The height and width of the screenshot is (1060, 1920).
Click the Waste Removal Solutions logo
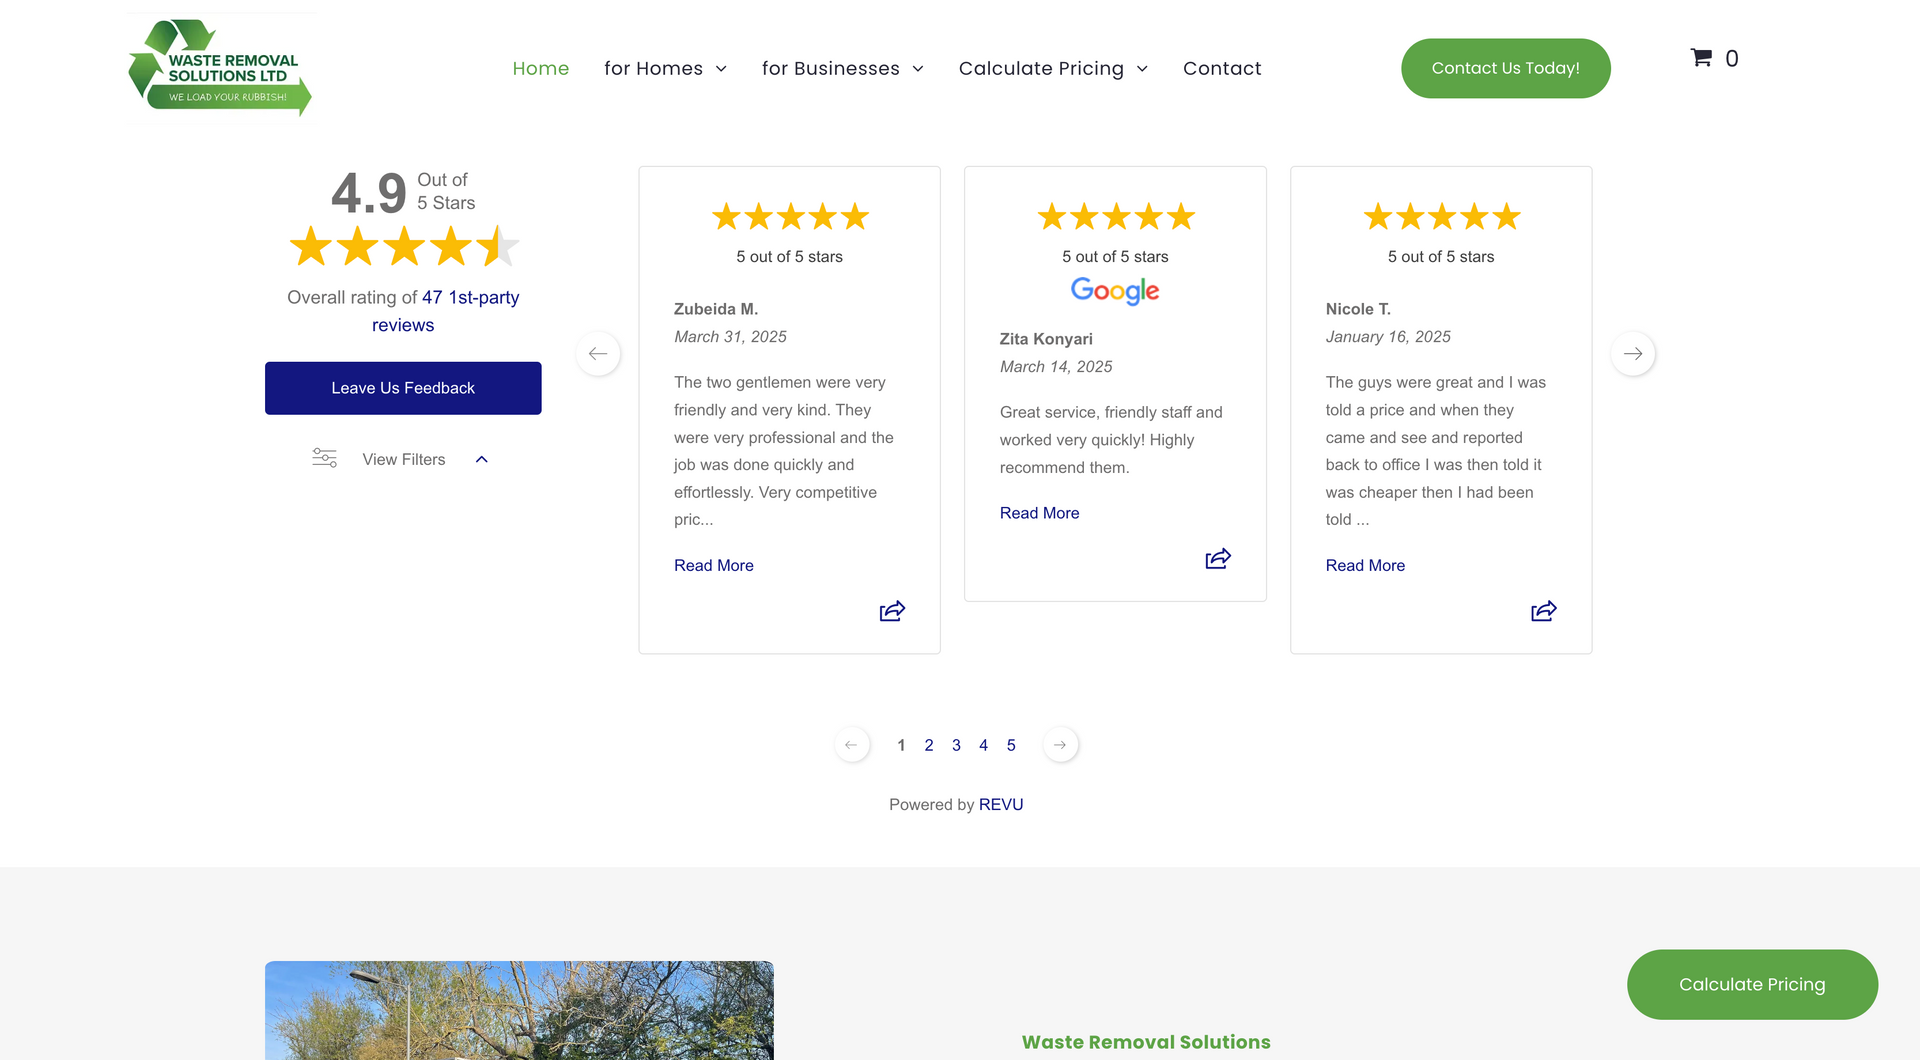221,68
